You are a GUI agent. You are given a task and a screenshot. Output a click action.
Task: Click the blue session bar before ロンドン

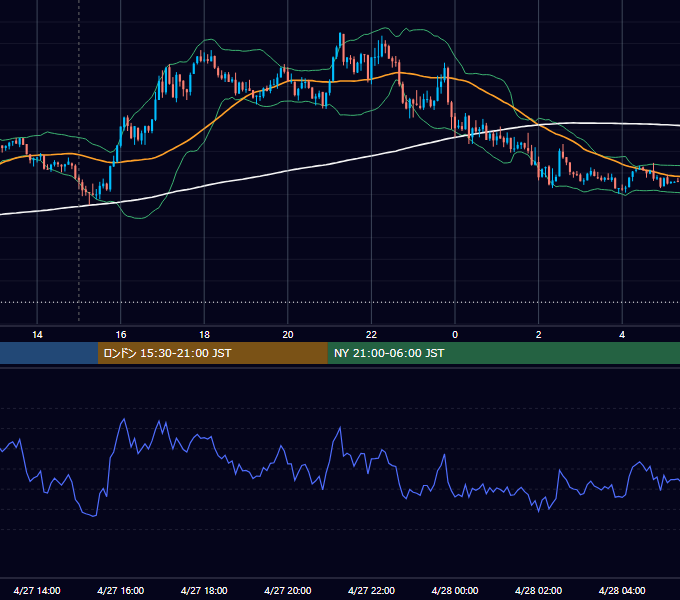click(49, 353)
